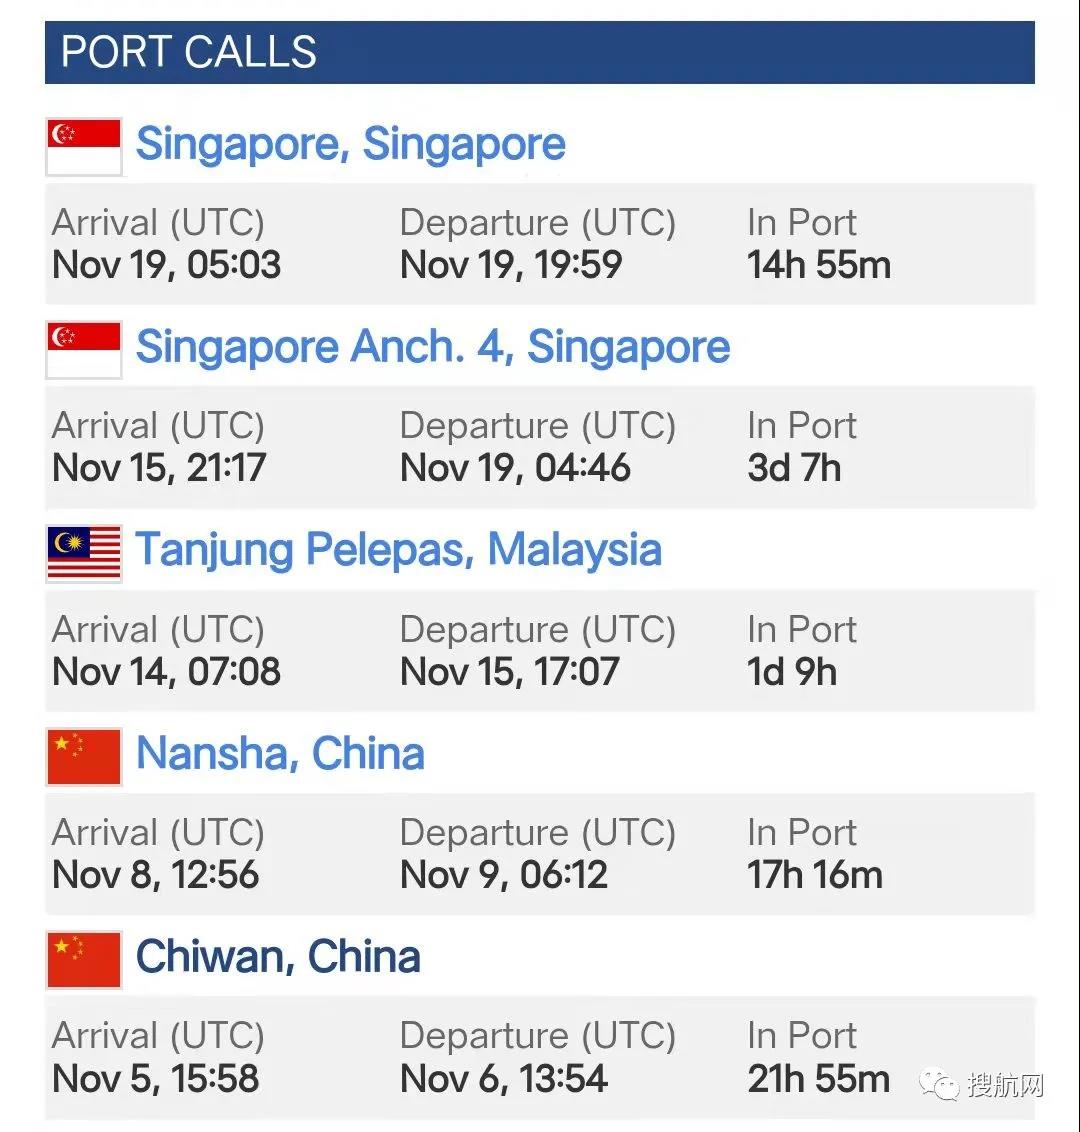Image resolution: width=1080 pixels, height=1132 pixels.
Task: Click the 3d 7h in-port duration
Action: point(794,468)
